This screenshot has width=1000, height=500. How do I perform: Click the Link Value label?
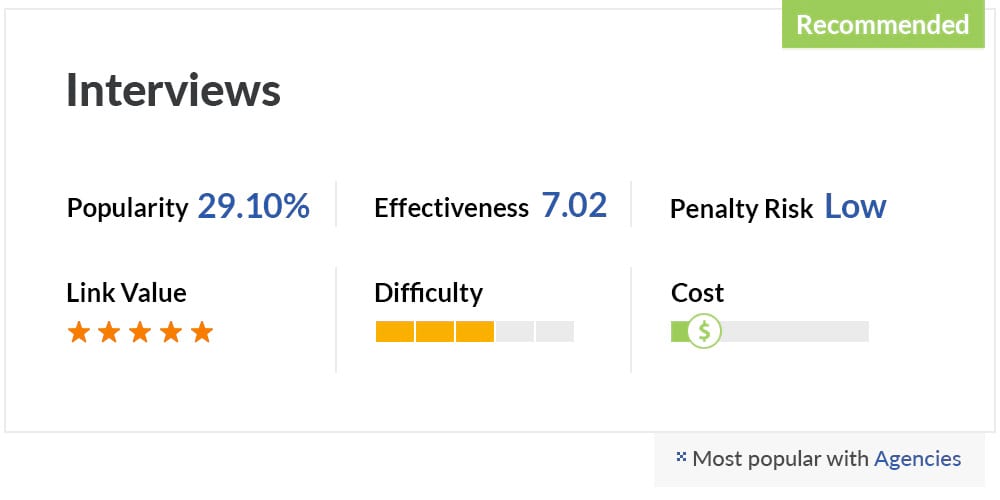coord(126,293)
